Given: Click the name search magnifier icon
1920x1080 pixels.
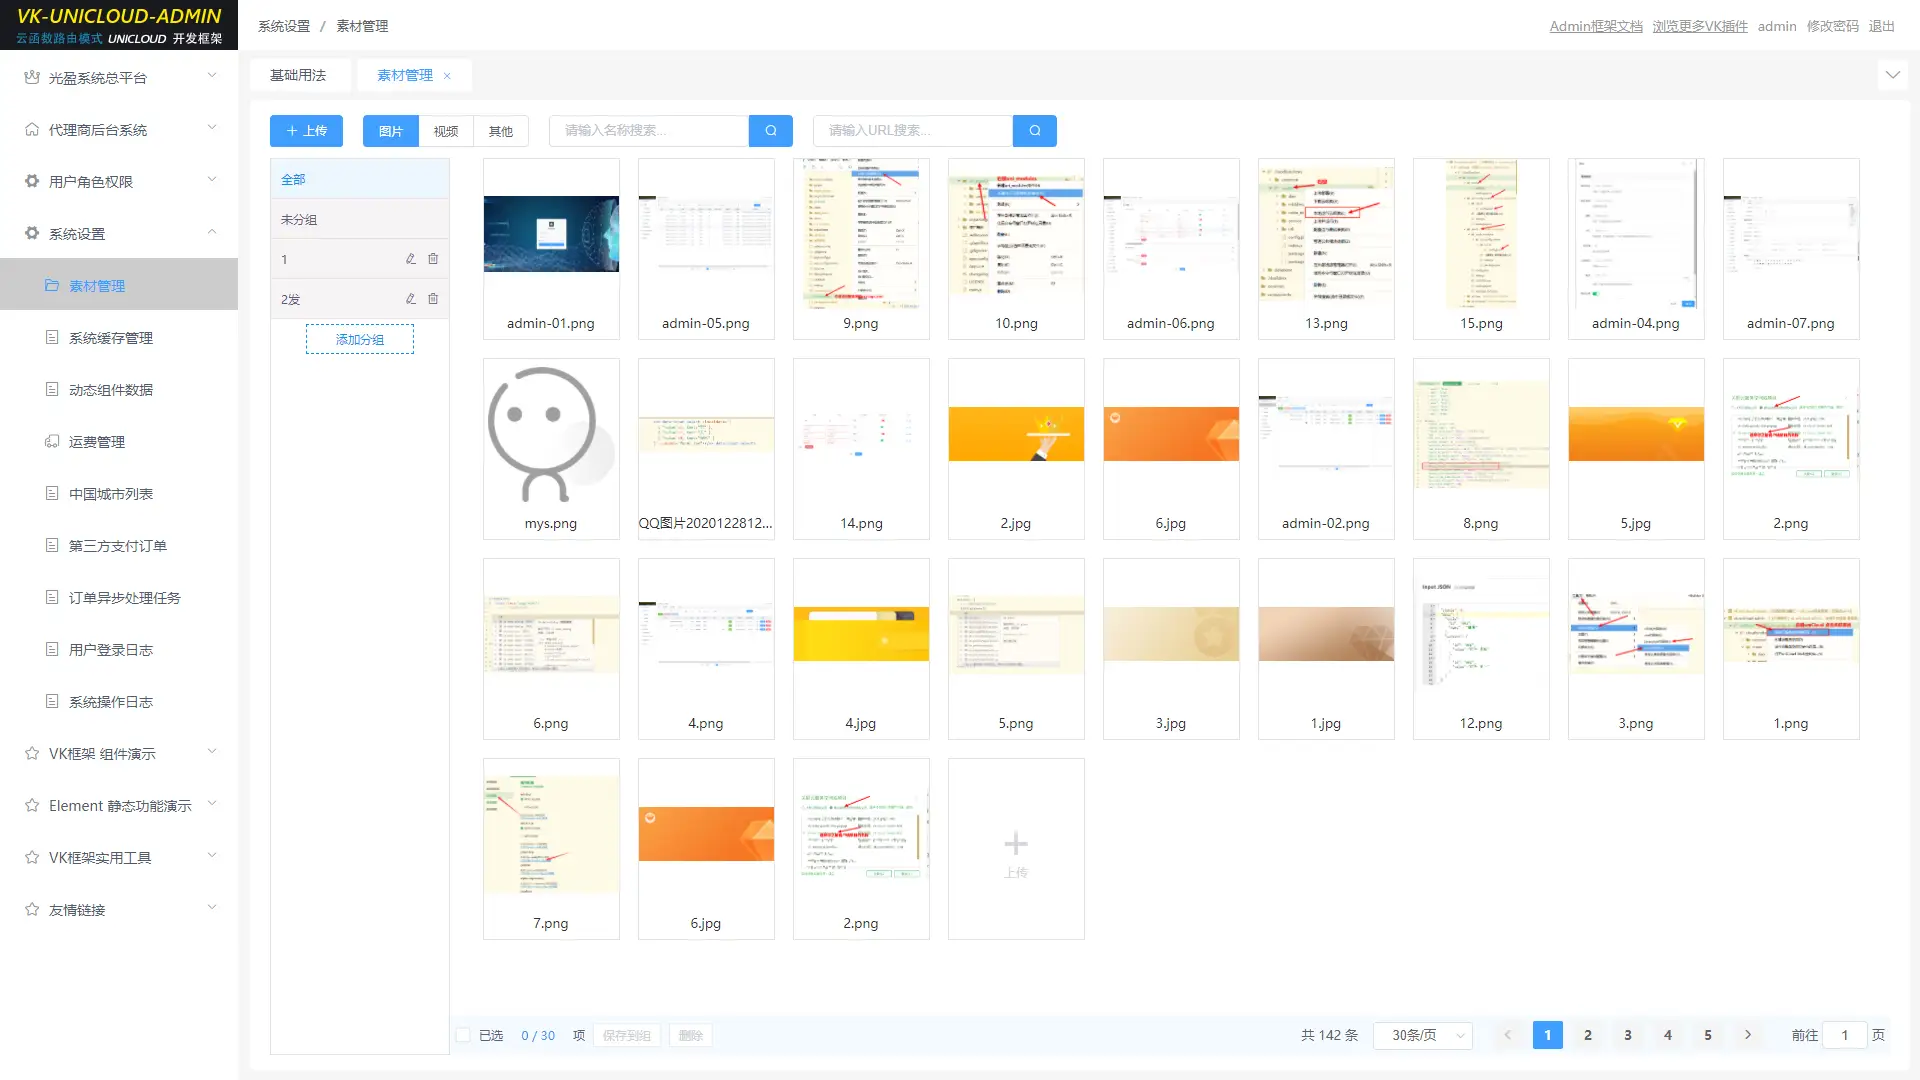Looking at the screenshot, I should [x=770, y=131].
